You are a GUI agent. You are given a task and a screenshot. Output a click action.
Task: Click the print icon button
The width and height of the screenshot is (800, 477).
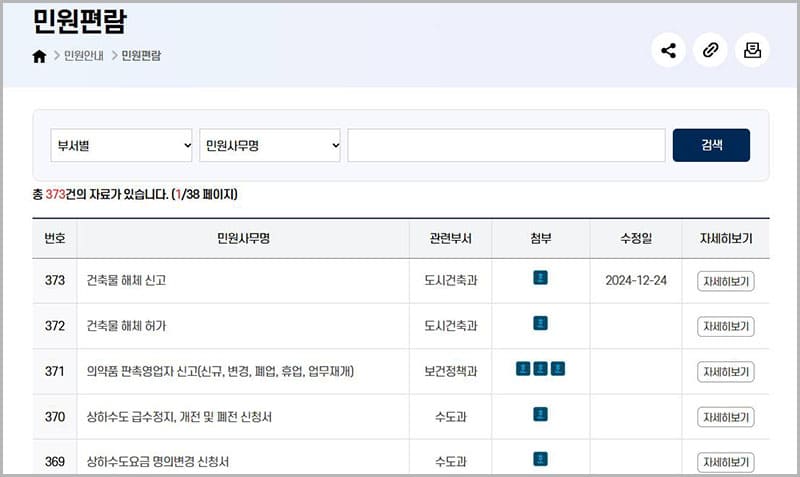click(752, 50)
